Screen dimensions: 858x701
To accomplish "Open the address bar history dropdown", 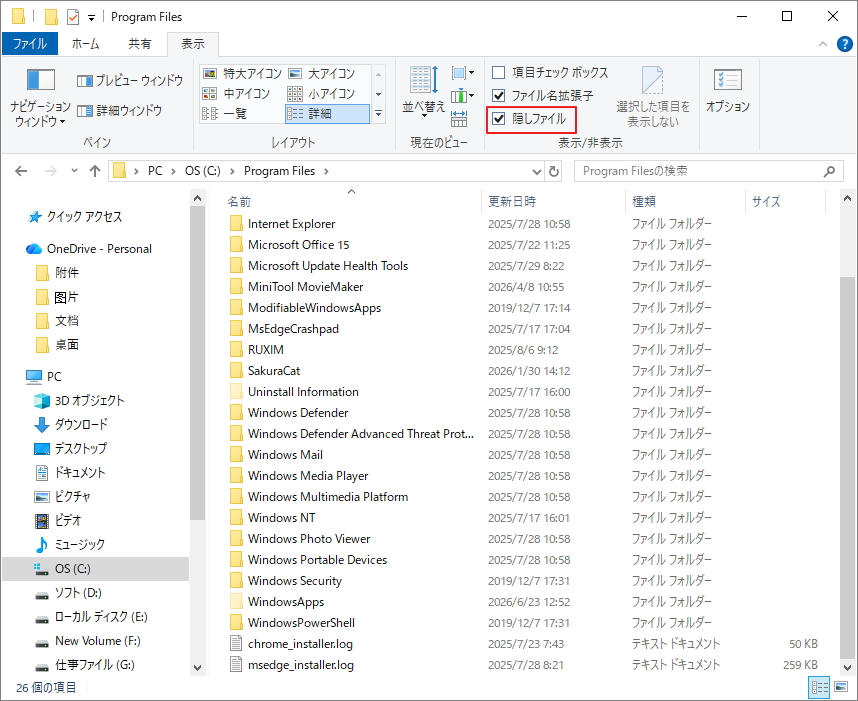I will coord(537,171).
